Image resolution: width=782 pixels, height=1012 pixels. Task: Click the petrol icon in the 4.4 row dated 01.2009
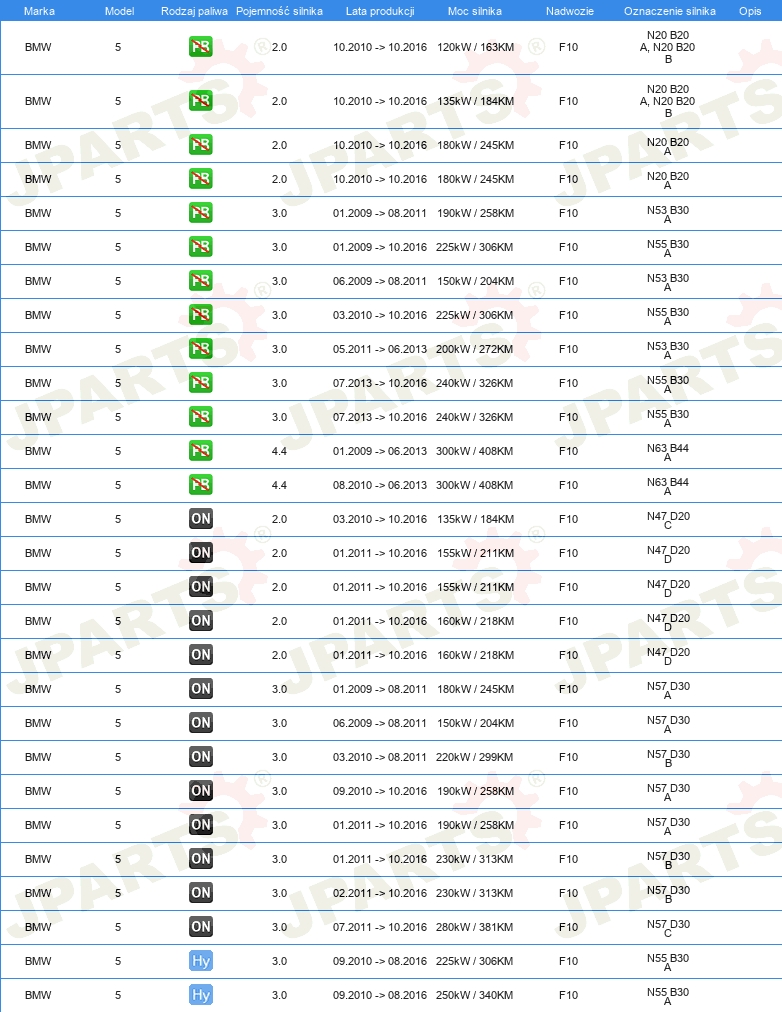201,450
